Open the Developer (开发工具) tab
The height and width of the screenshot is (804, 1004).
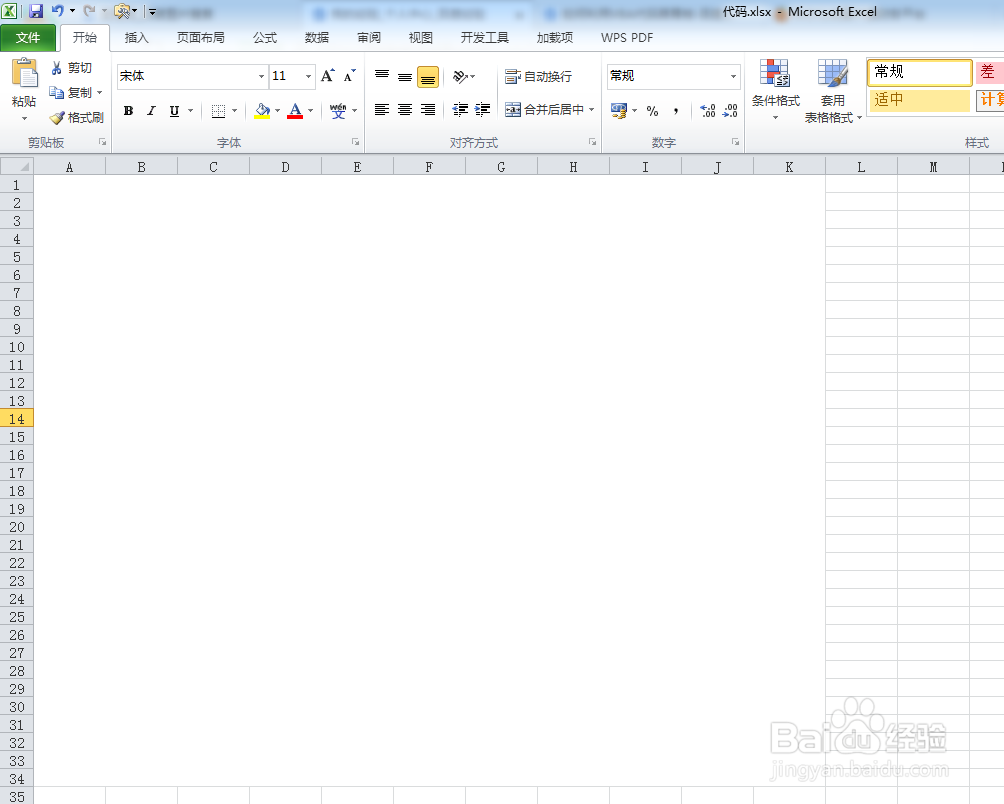tap(485, 38)
